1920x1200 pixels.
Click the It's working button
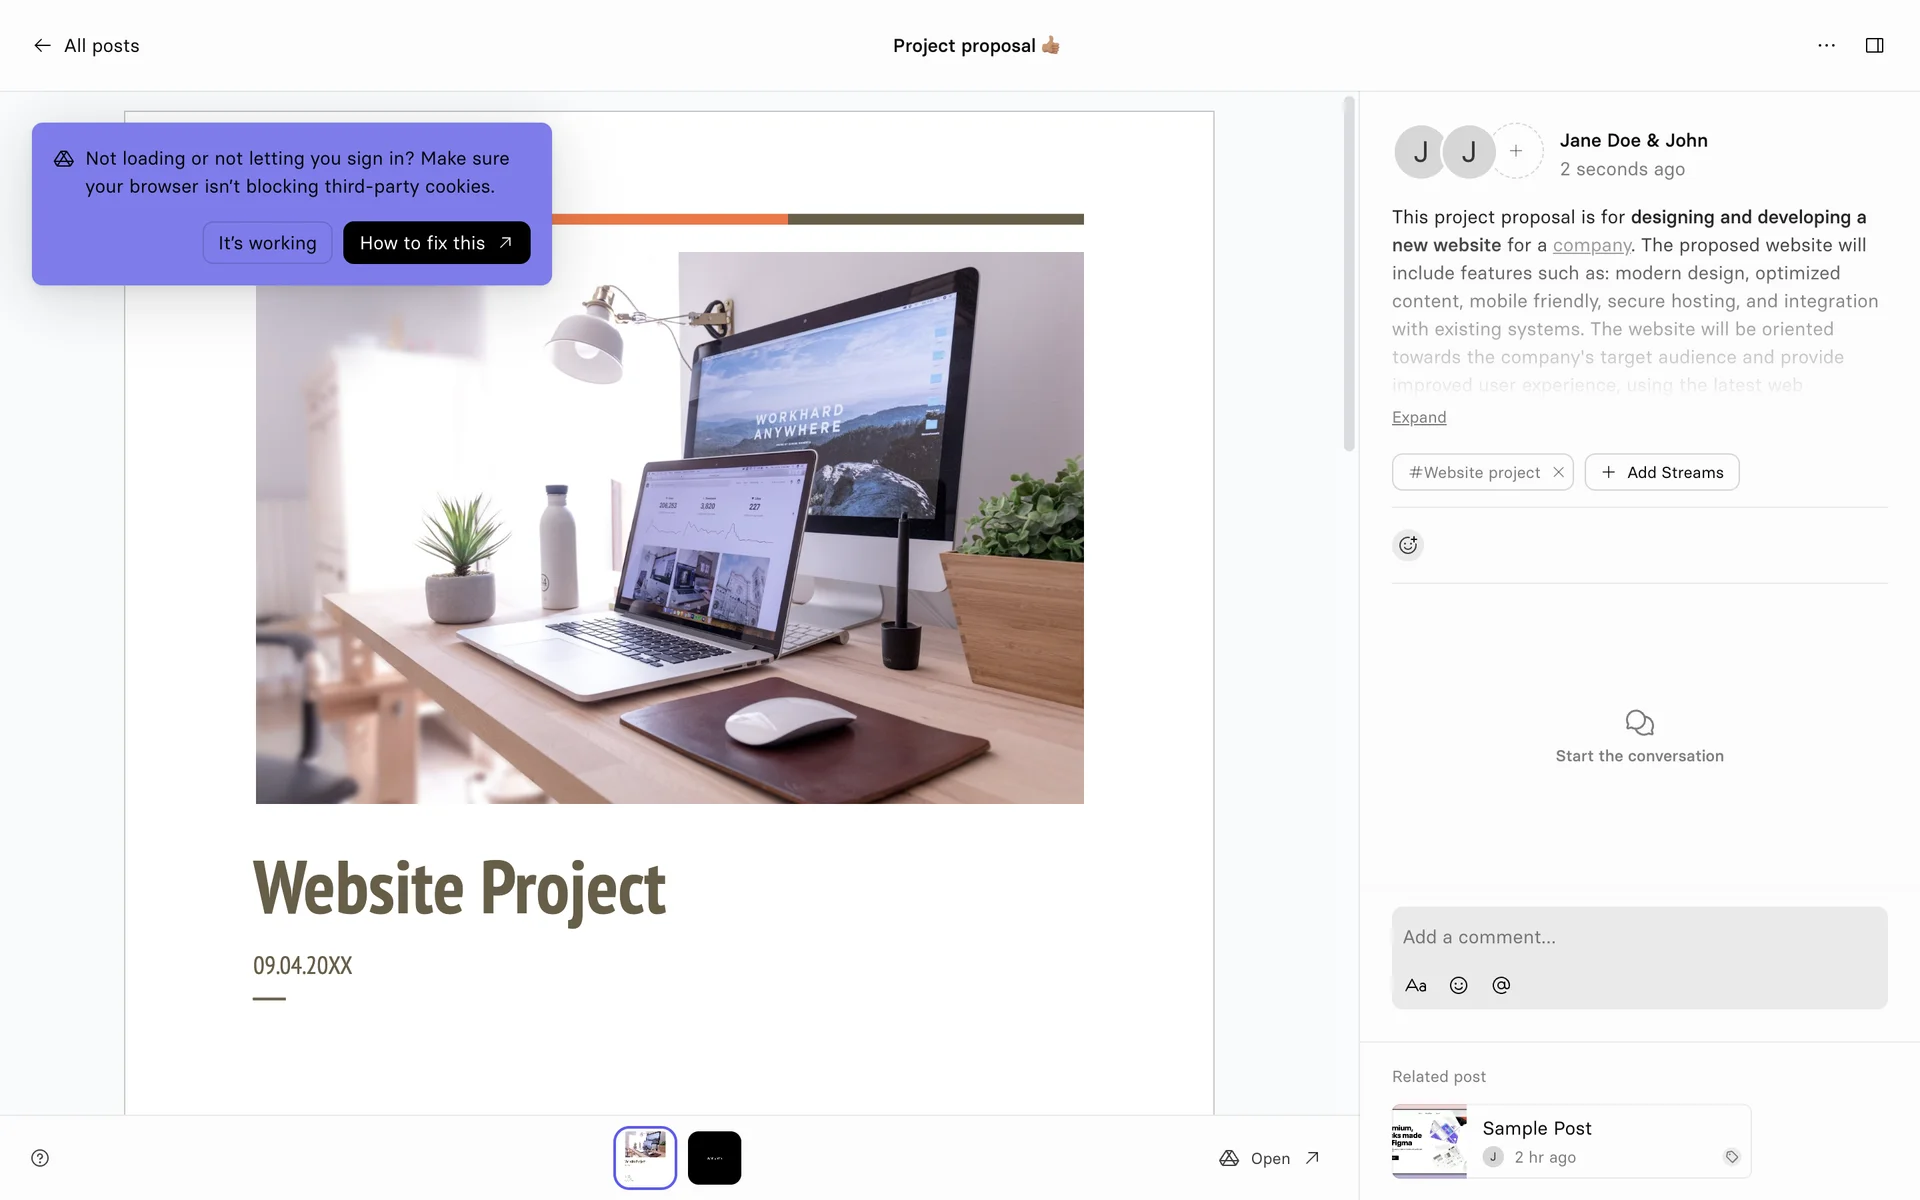pyautogui.click(x=267, y=243)
